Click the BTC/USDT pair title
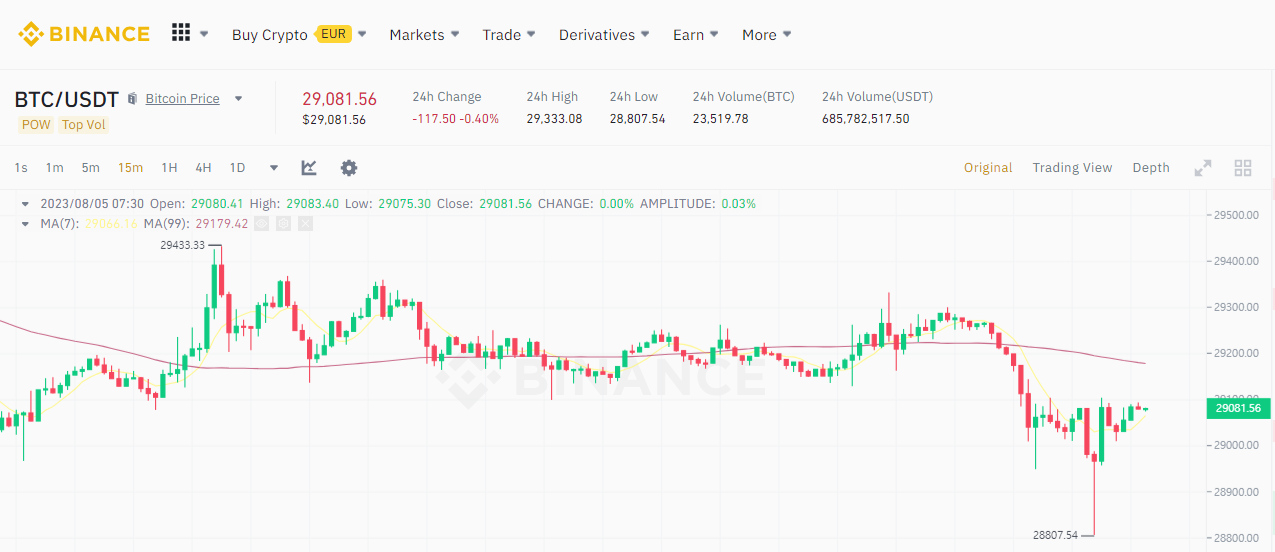The height and width of the screenshot is (552, 1275). (x=67, y=99)
